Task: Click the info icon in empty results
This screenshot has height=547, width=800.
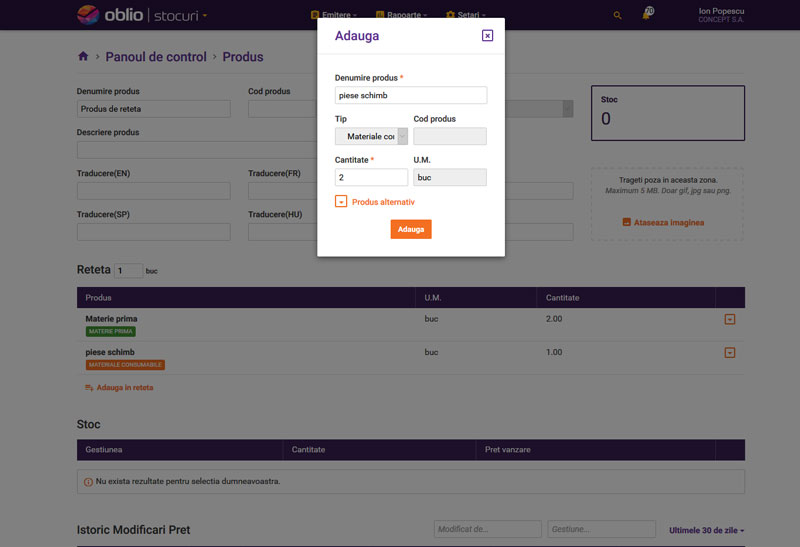Action: [88, 482]
